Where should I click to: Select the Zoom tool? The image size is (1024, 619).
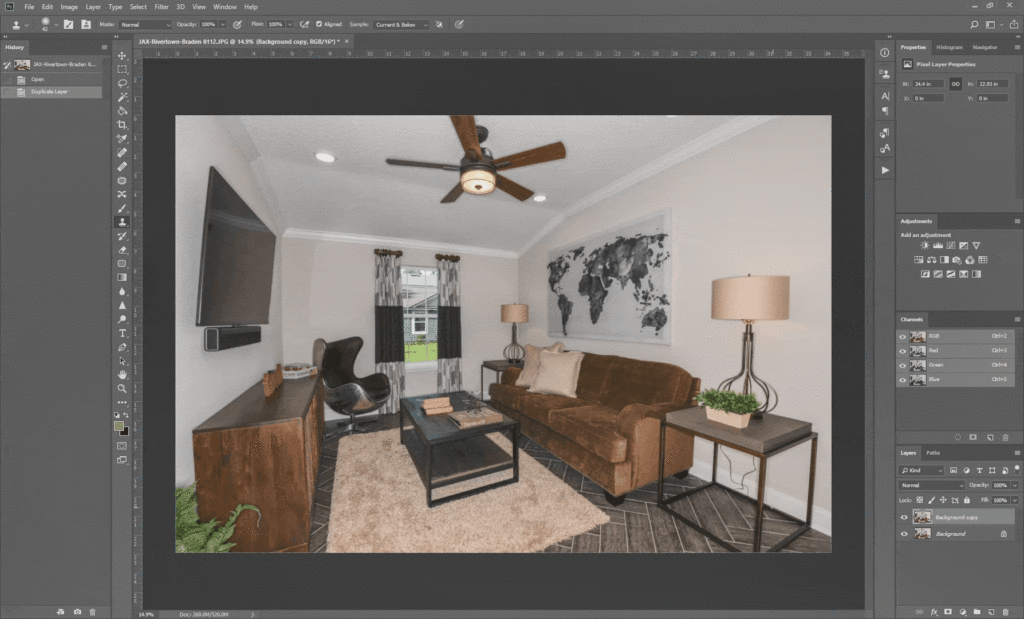click(122, 388)
